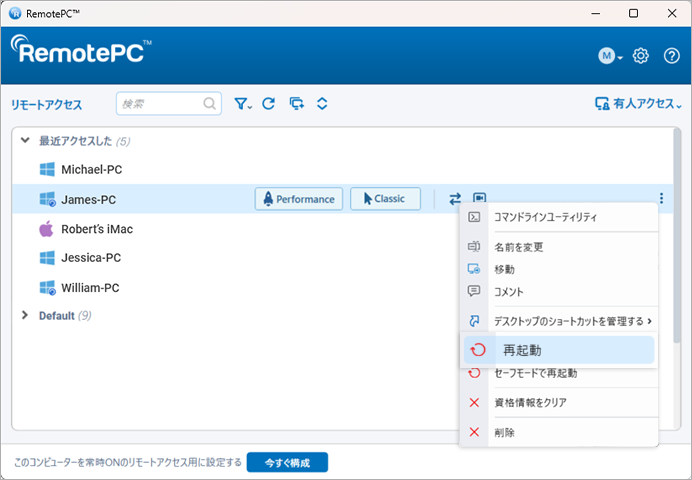Screen dimensions: 692x480
Task: Expand the Default group
Action: (x=25, y=315)
